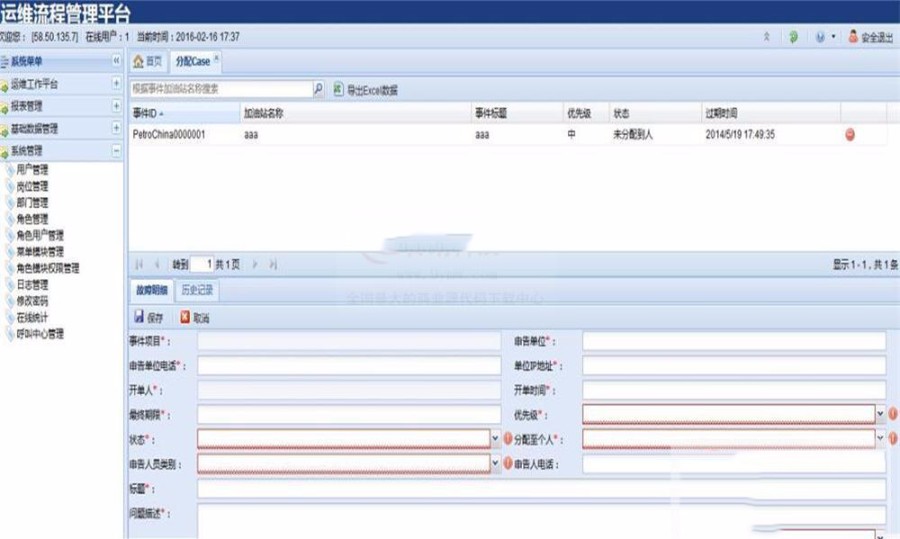Sort by the 事件ID column header
Viewport: 900px width, 539px height.
coord(184,113)
